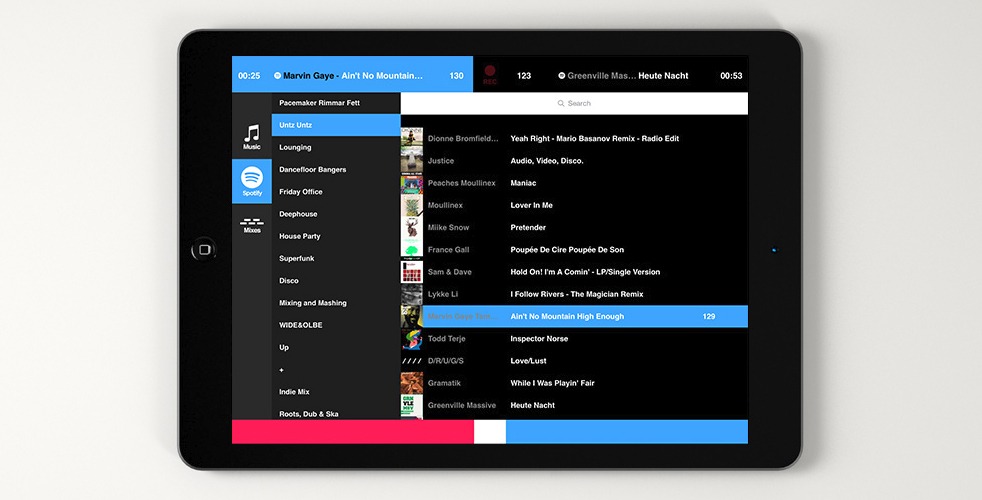Screen dimensions: 982x500
Task: Select the D/R/U/G/S album art
Action: (411, 361)
